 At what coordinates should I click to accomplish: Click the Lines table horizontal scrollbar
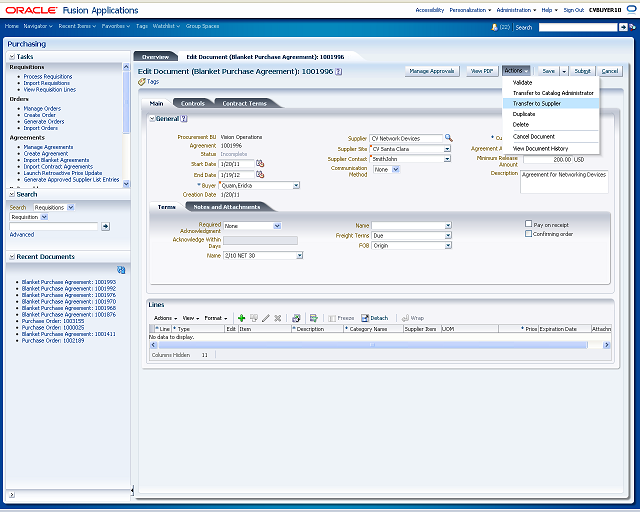pos(372,345)
